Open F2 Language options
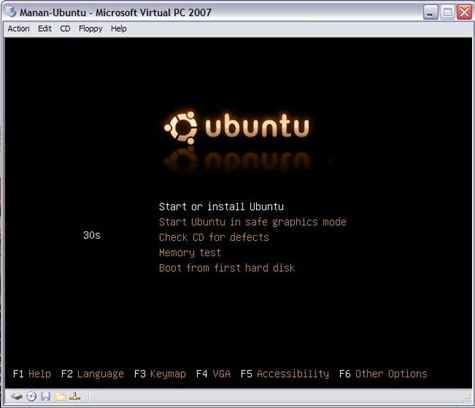The image size is (475, 408). [x=92, y=374]
